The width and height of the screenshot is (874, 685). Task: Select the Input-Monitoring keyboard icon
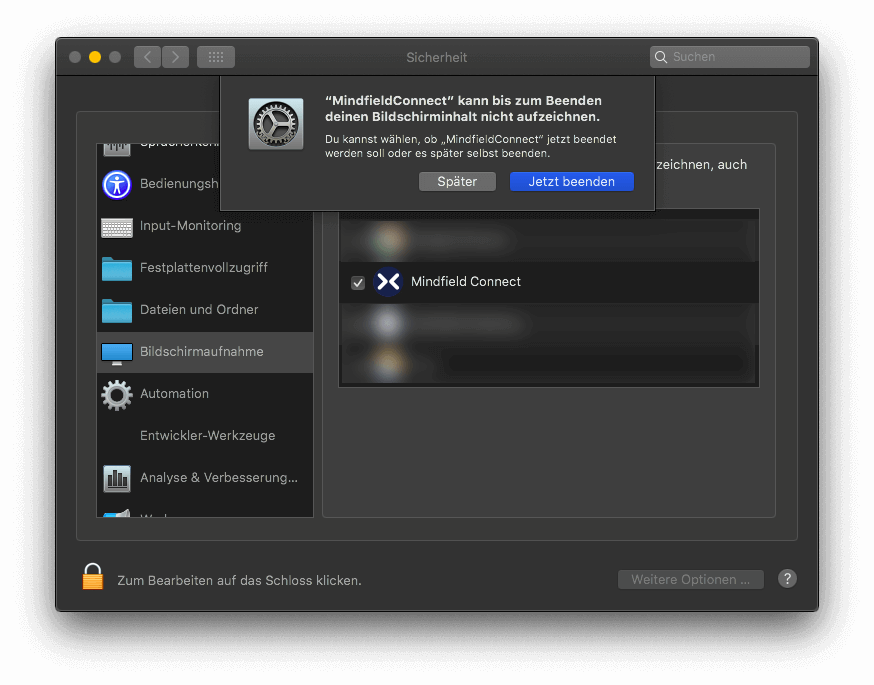click(117, 227)
